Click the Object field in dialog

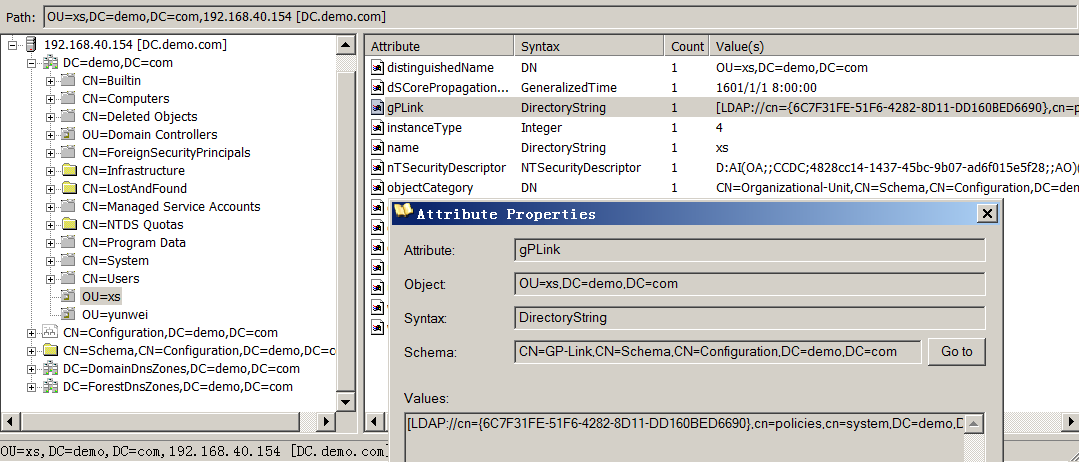coord(750,284)
